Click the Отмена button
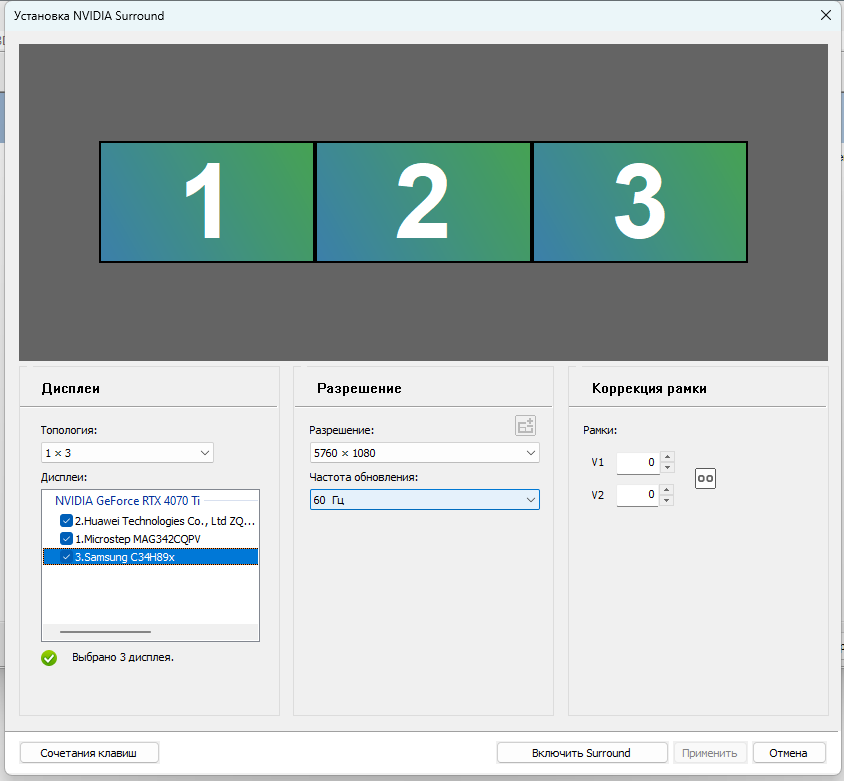 789,752
